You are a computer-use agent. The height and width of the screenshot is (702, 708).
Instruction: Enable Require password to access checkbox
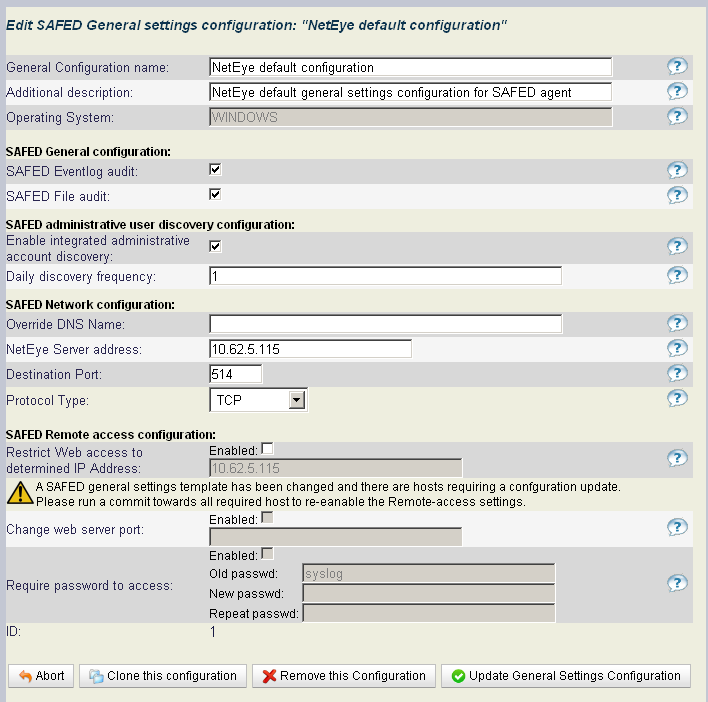click(267, 553)
